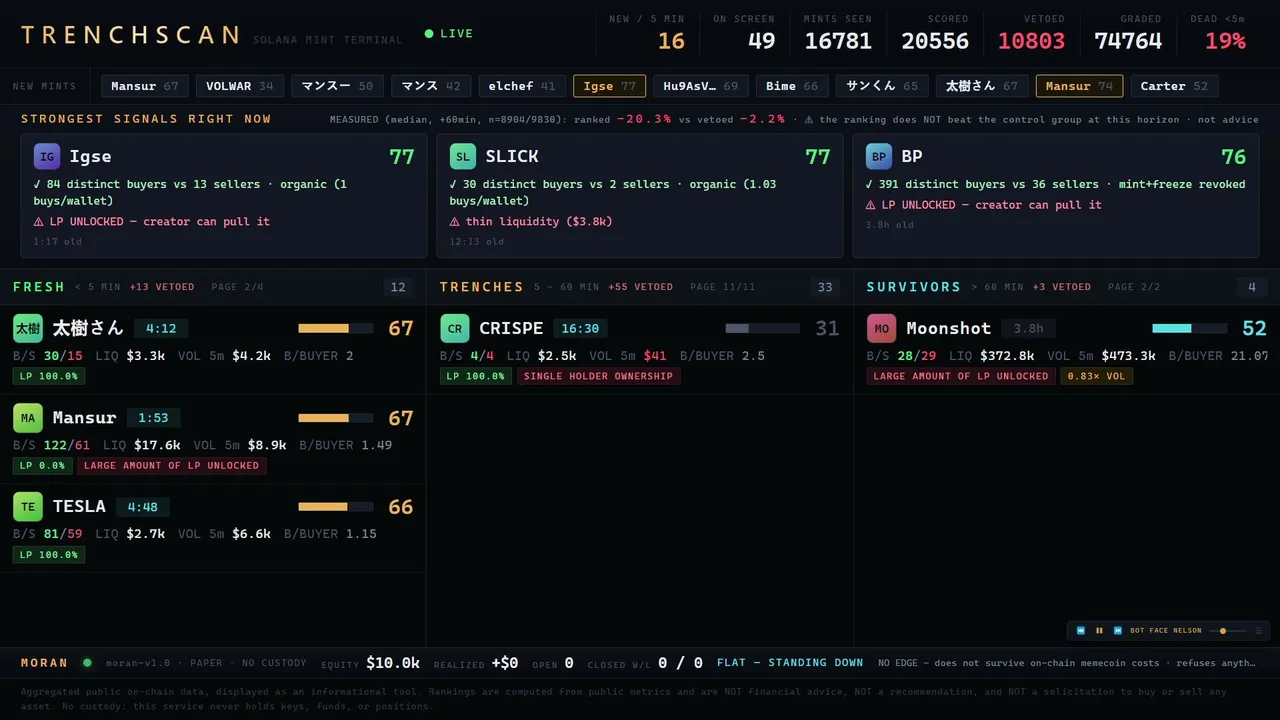Image resolution: width=1280 pixels, height=720 pixels.
Task: Click FRESH column page 2/4 indicator
Action: pyautogui.click(x=238, y=287)
